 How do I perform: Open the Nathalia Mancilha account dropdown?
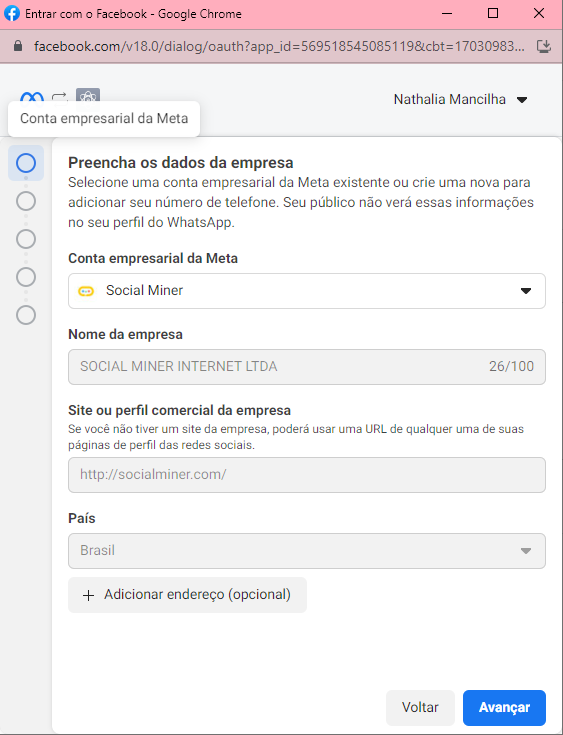click(461, 99)
